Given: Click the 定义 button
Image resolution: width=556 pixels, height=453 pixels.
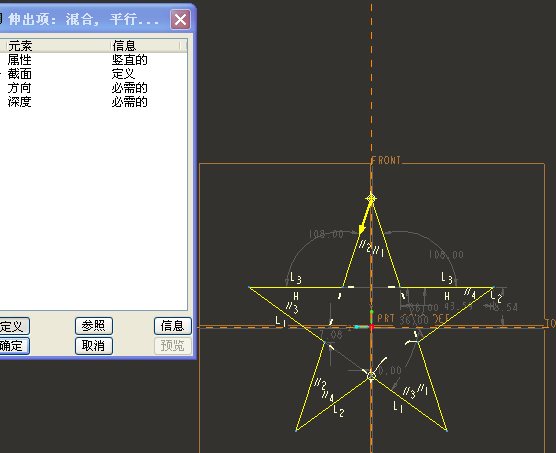Looking at the screenshot, I should click(13, 325).
